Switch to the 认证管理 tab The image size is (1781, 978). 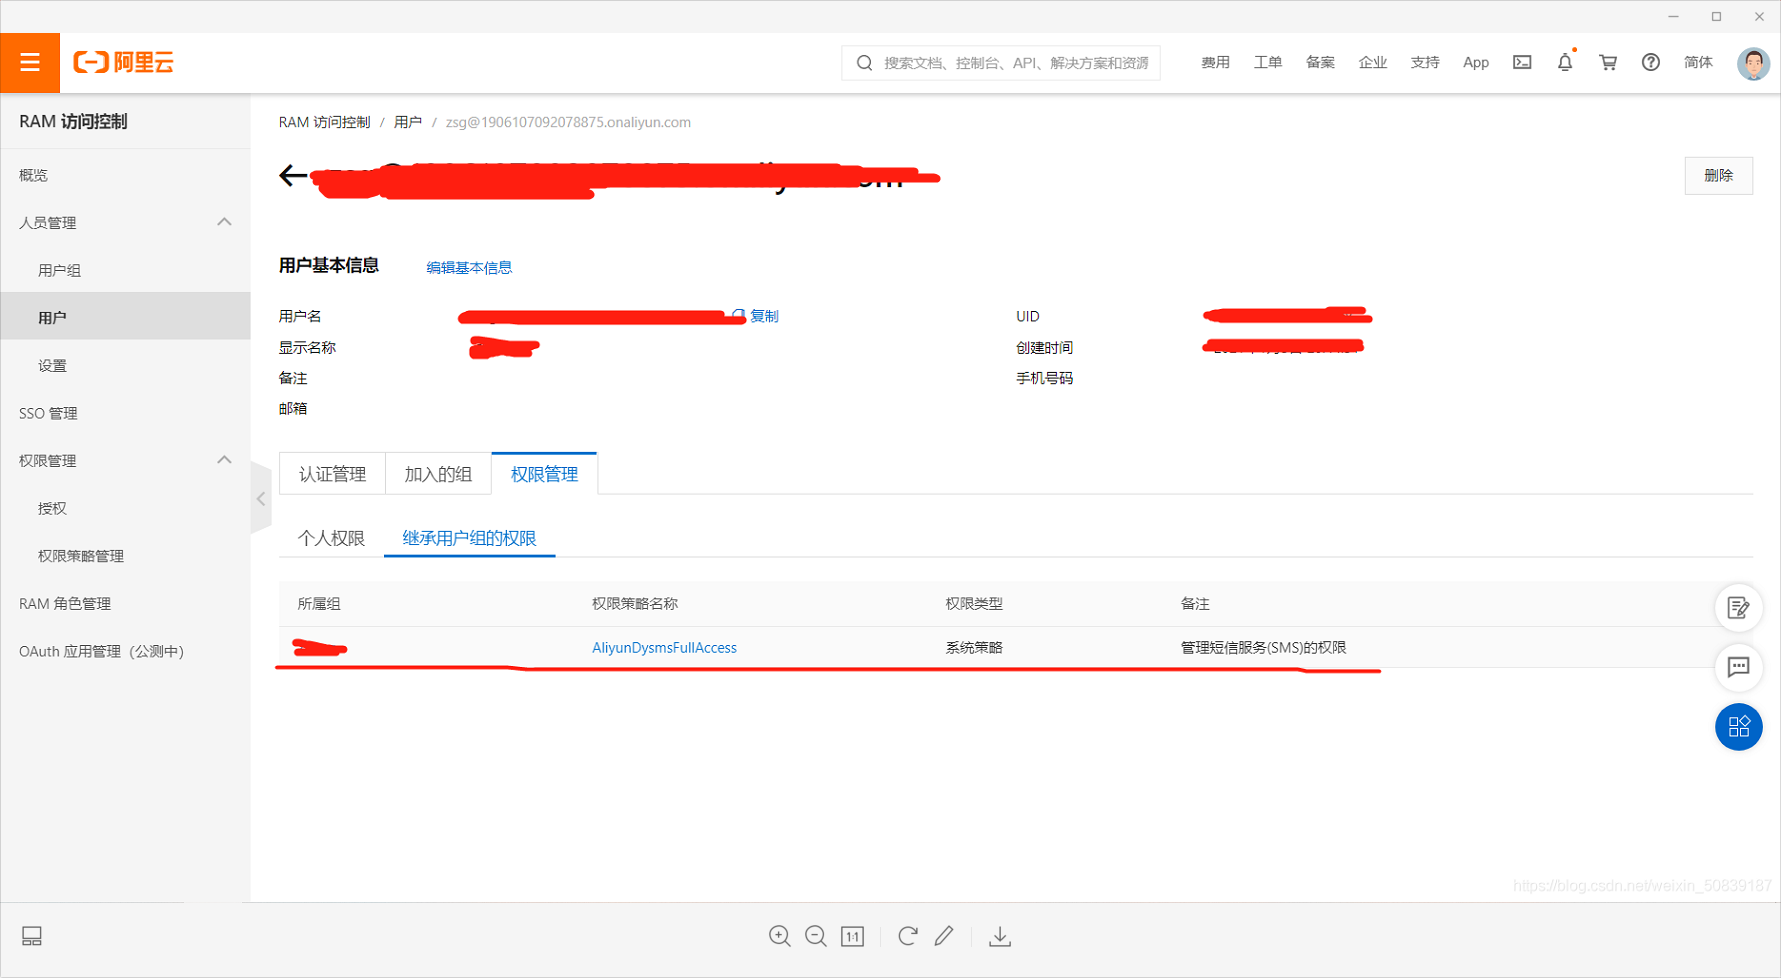[333, 474]
